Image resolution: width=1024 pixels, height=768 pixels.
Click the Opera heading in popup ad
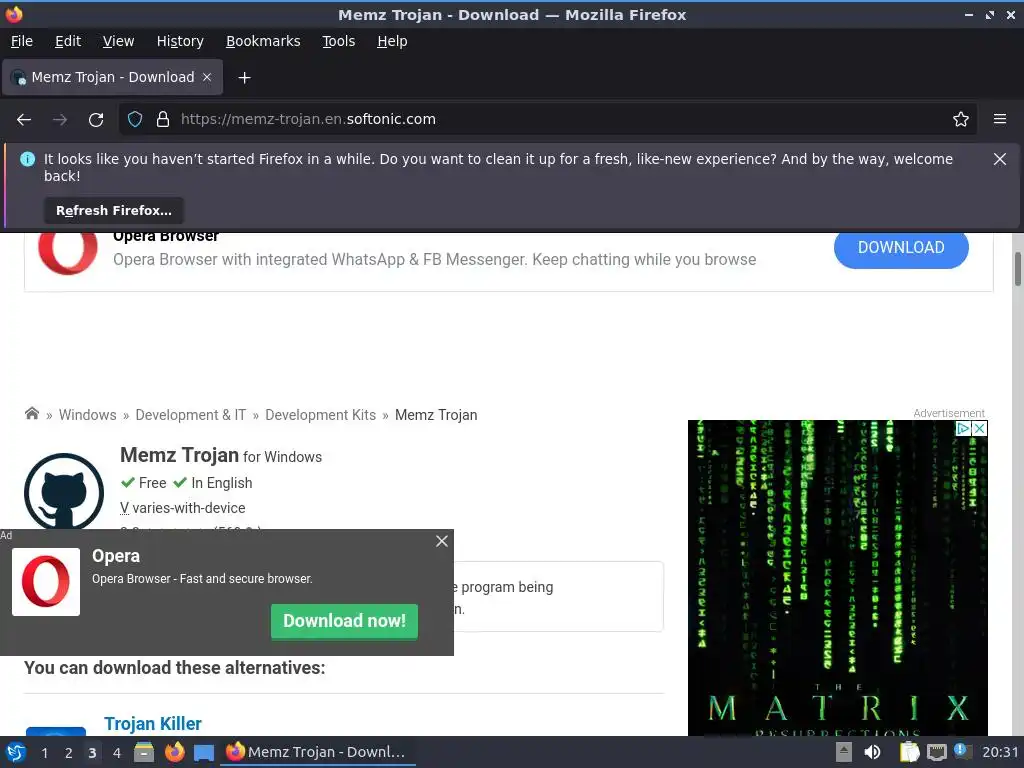[116, 556]
